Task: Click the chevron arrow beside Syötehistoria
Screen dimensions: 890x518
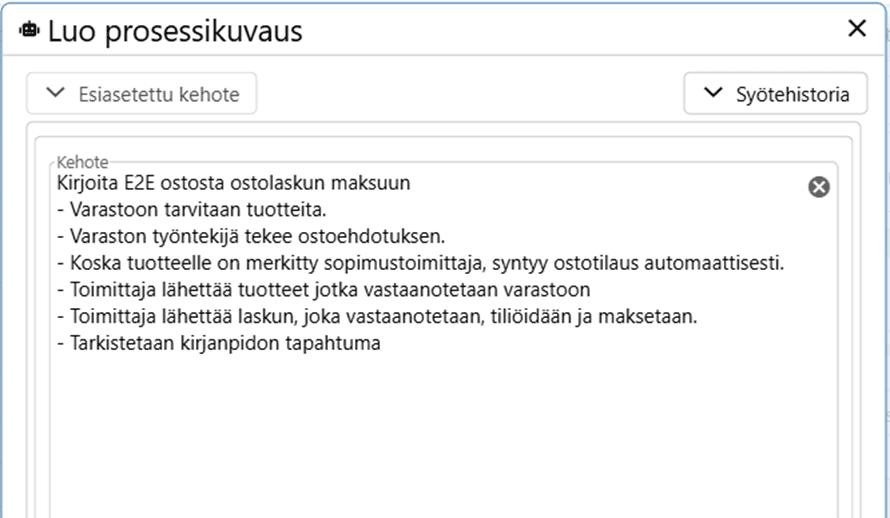Action: click(712, 94)
